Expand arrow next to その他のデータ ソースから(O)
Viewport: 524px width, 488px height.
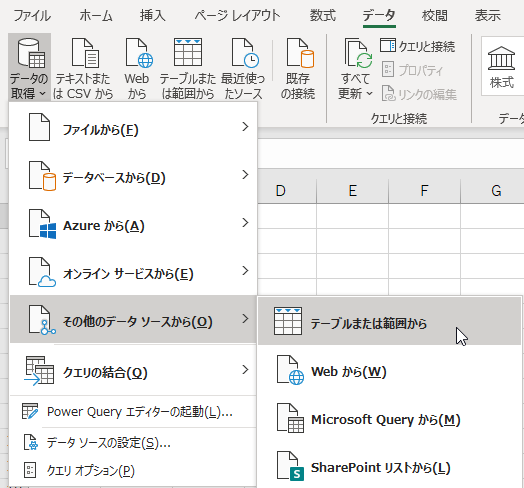(x=245, y=319)
